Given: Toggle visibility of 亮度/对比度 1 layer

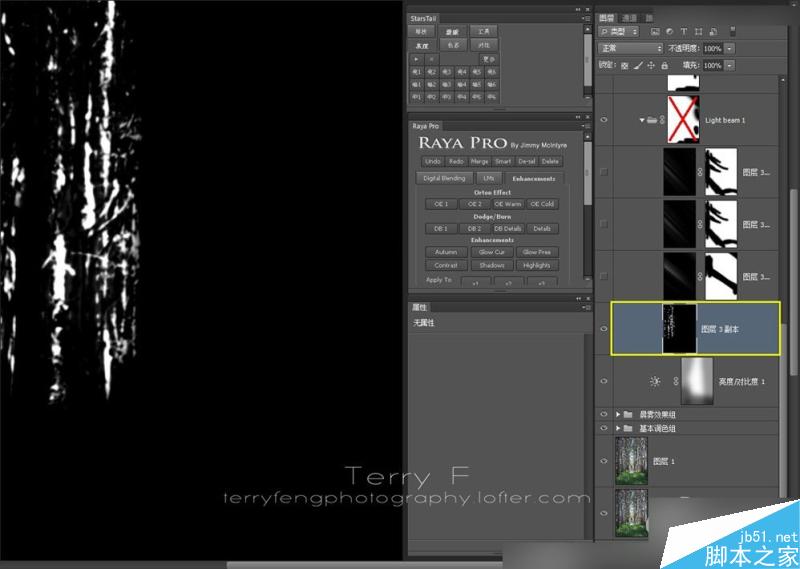Looking at the screenshot, I should pyautogui.click(x=604, y=381).
